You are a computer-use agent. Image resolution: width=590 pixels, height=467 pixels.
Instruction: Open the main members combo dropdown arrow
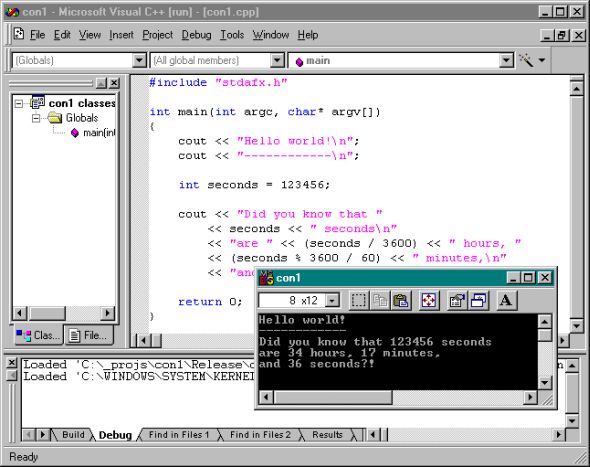[506, 60]
